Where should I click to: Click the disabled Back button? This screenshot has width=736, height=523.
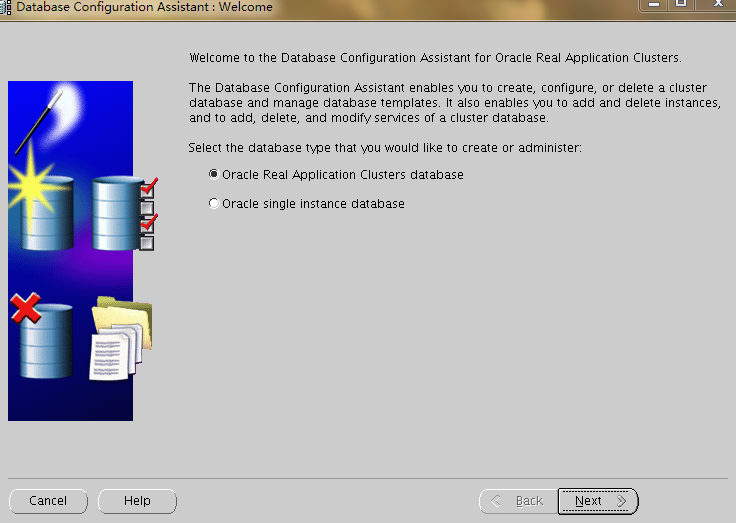pos(518,501)
